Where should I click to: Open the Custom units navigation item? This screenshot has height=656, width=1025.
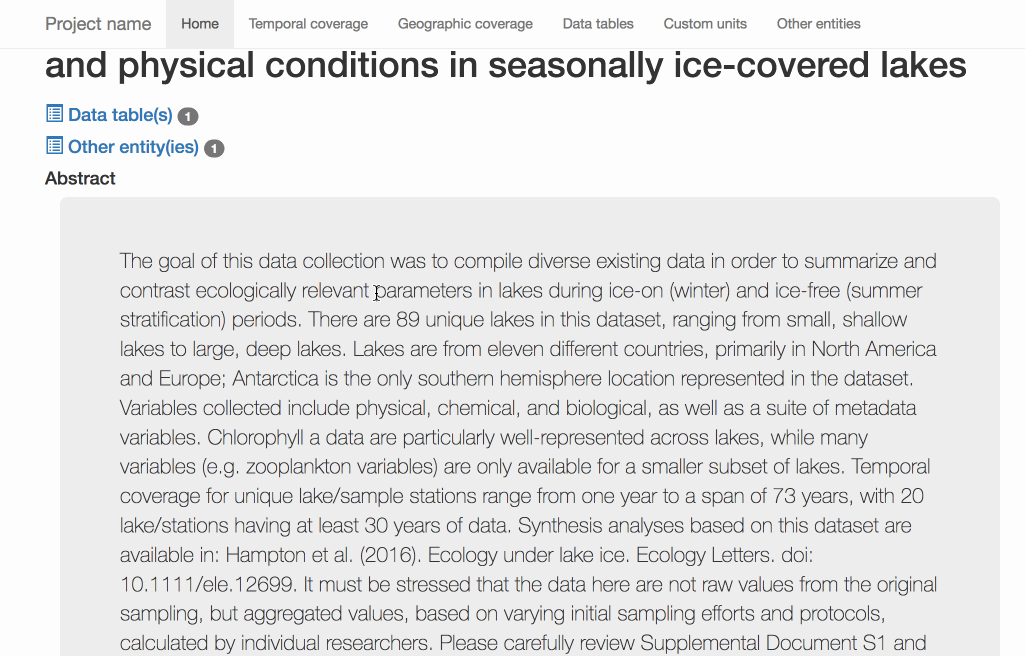pos(705,24)
